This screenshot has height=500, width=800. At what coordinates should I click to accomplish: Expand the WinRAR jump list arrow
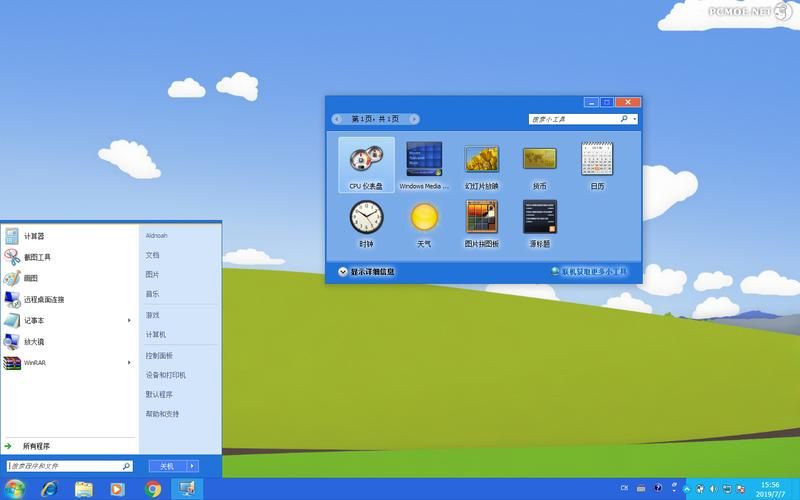tap(129, 363)
